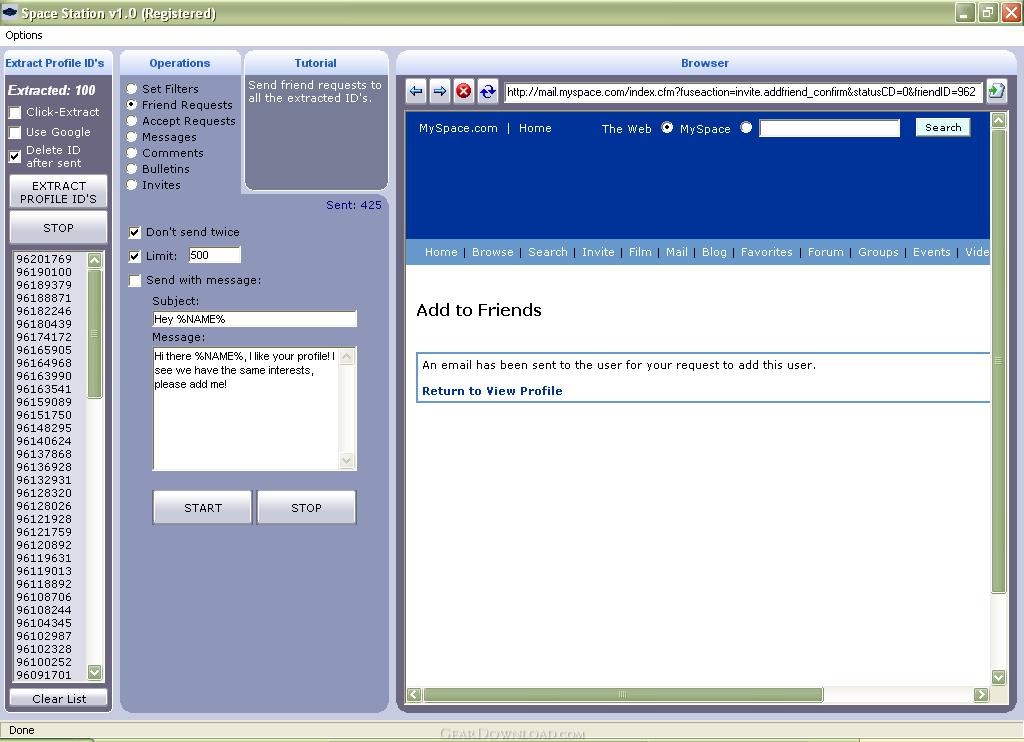This screenshot has width=1024, height=742.
Task: Click the profile ID list scrollbar thumb
Action: [x=95, y=333]
